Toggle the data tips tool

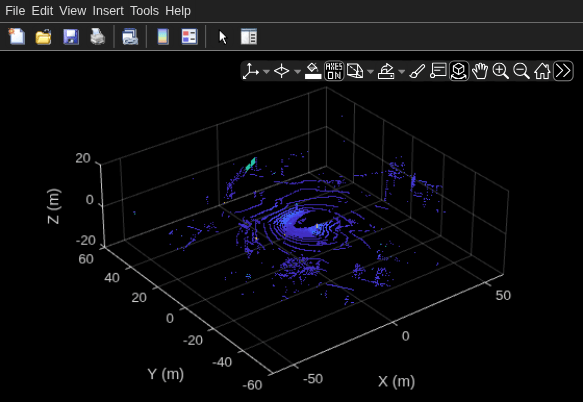438,71
